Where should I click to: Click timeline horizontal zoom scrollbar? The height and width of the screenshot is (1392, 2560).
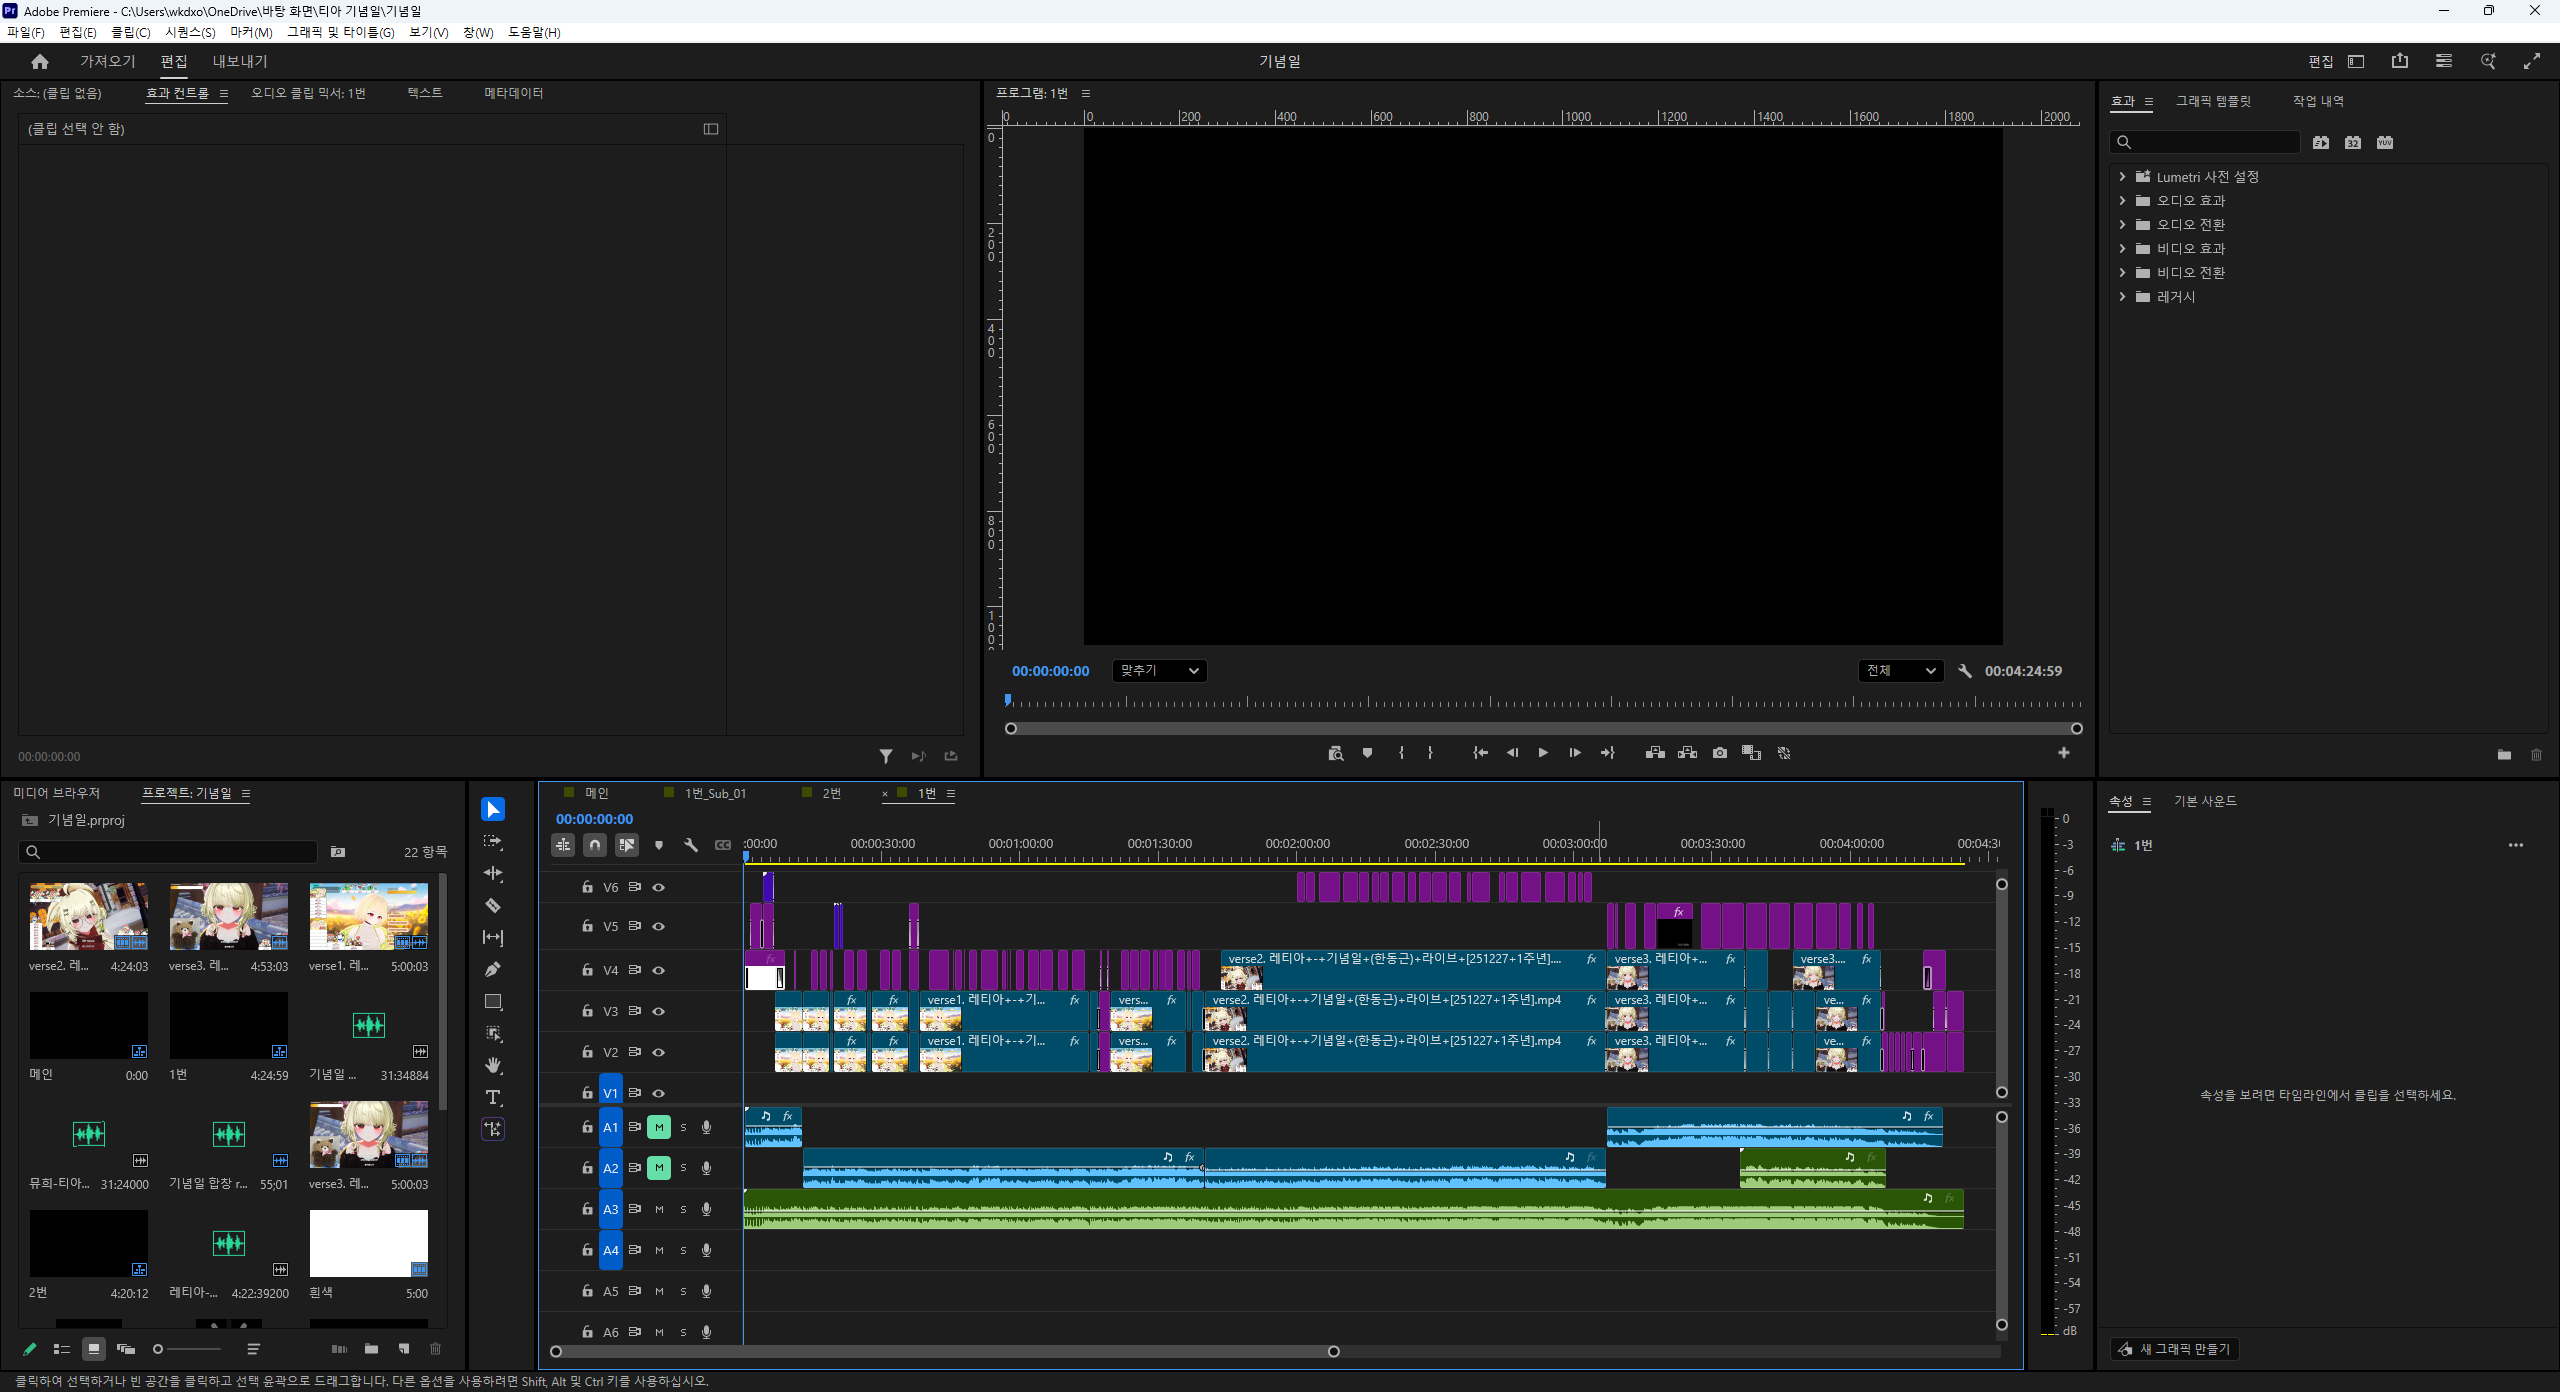point(944,1351)
